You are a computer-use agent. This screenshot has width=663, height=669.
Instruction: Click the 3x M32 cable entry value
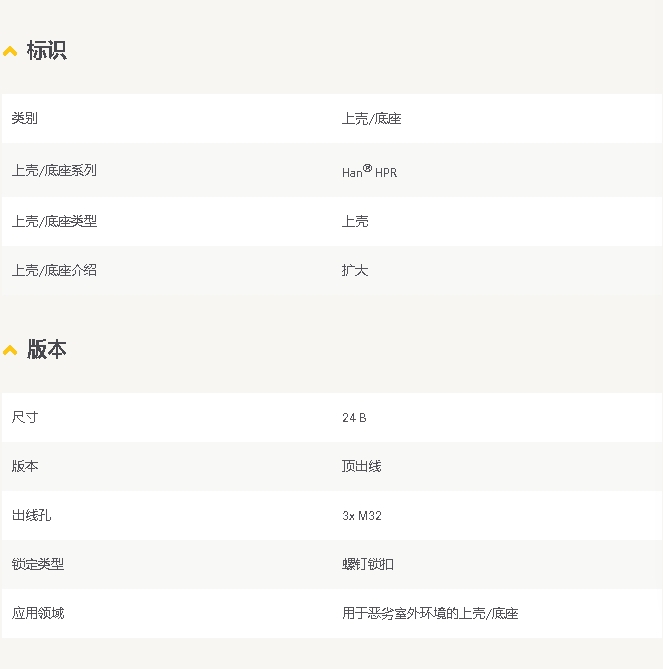pos(361,516)
